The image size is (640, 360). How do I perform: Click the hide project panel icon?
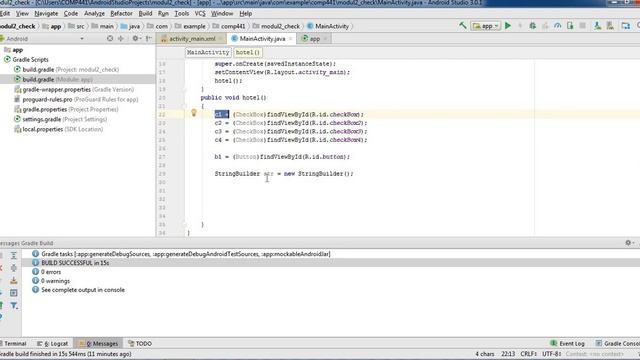pyautogui.click(x=149, y=38)
